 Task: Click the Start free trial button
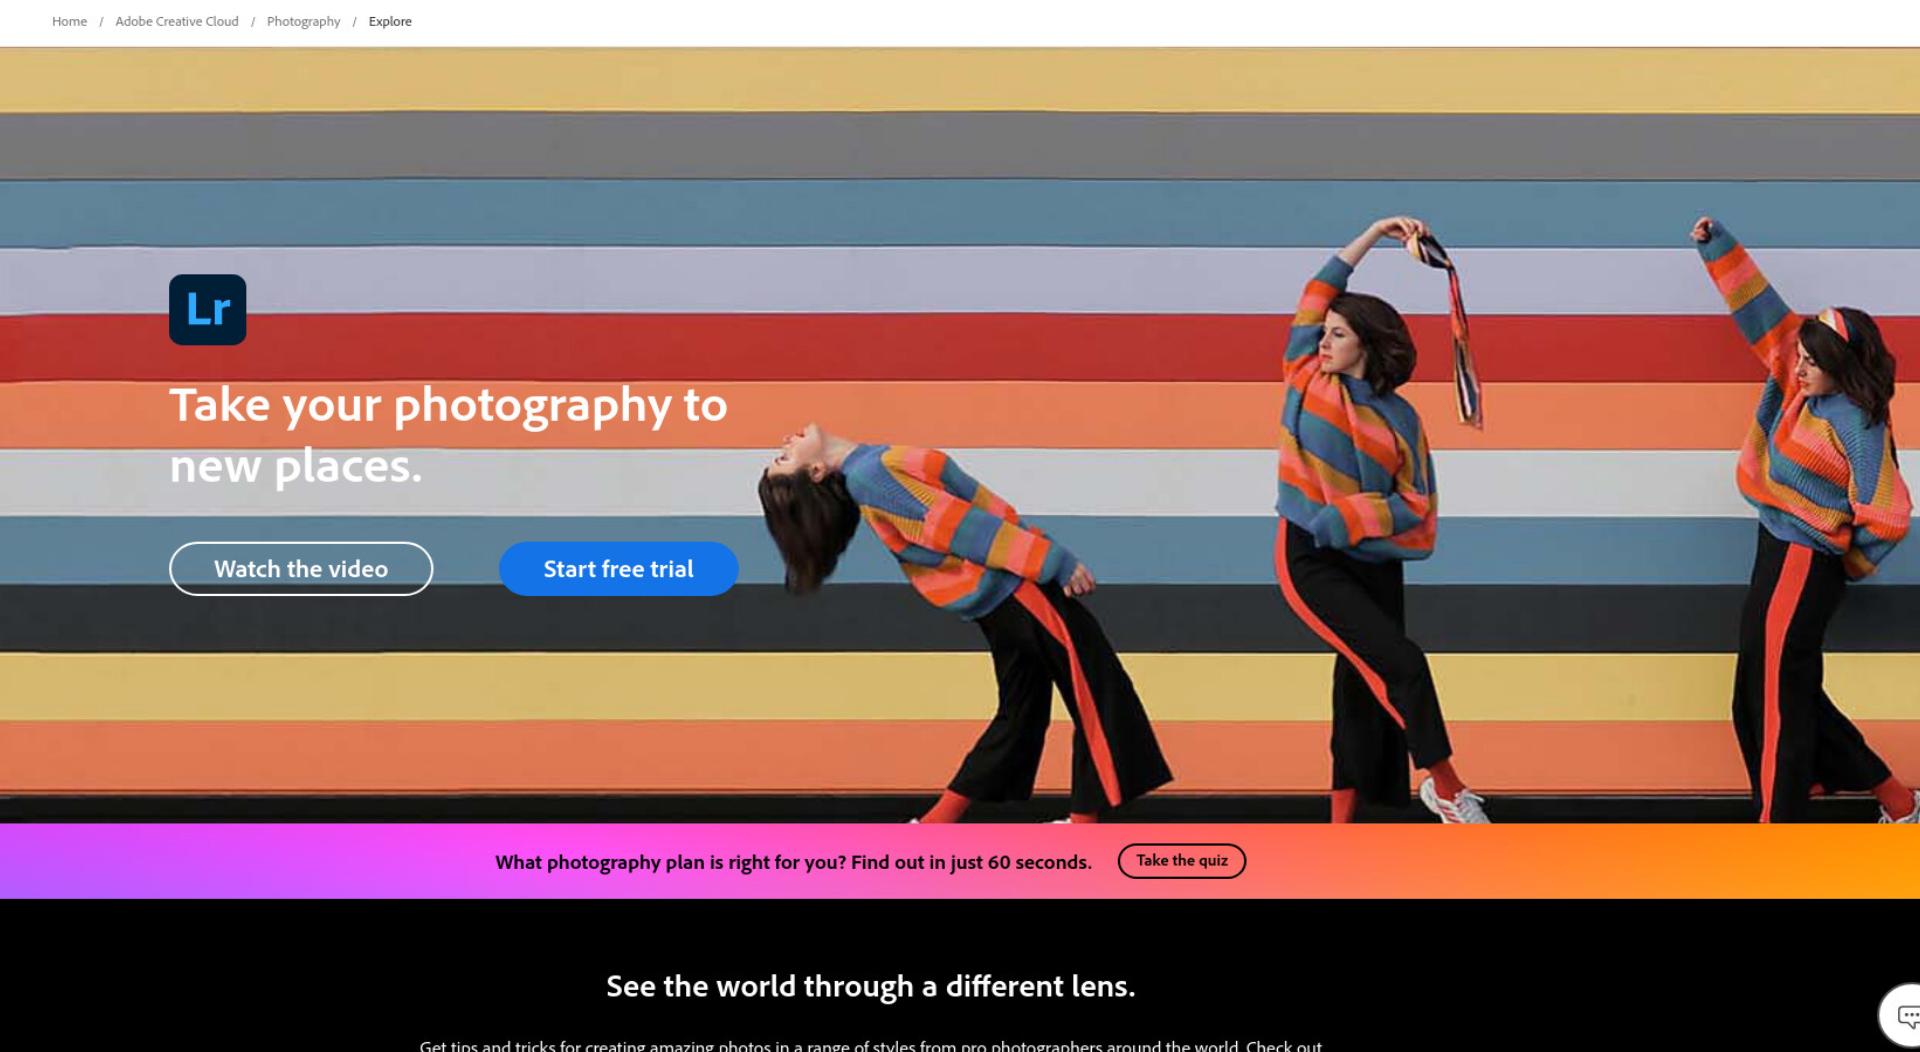(x=618, y=569)
